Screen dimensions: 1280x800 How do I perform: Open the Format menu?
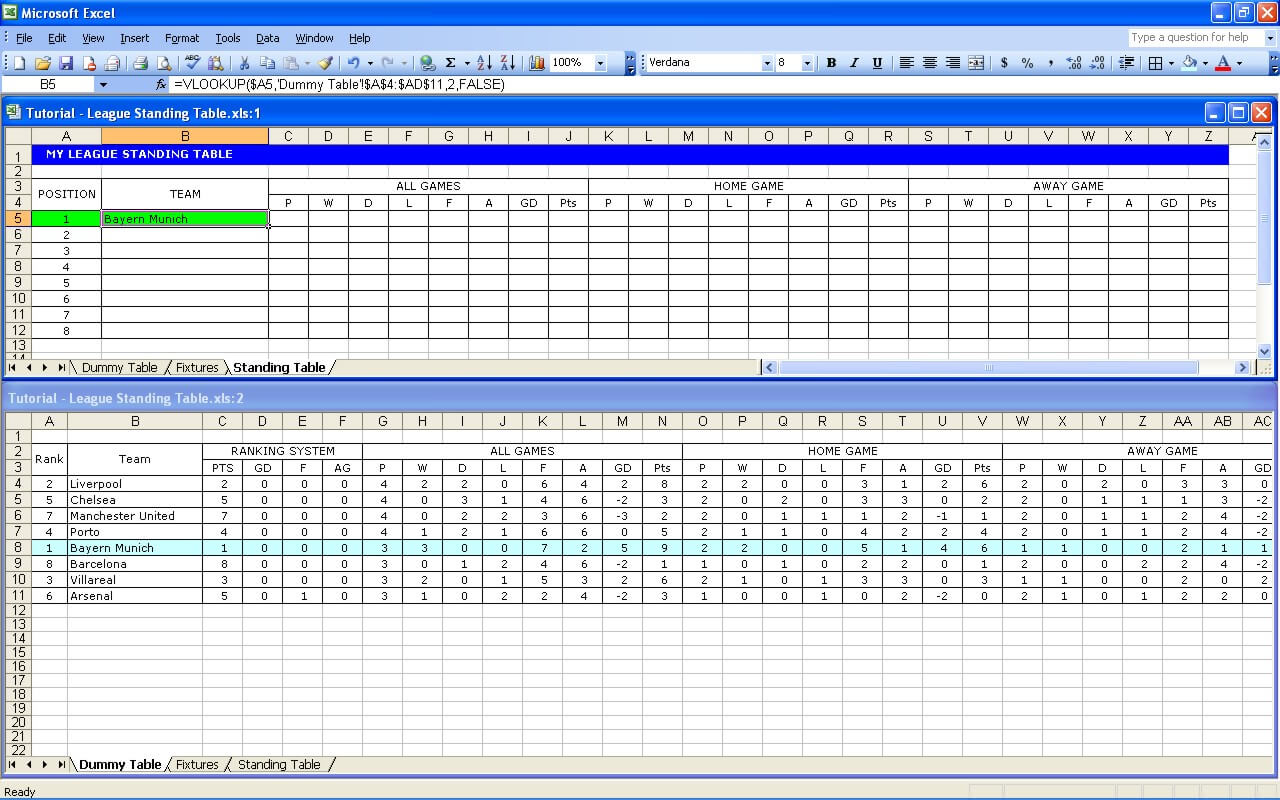click(182, 38)
